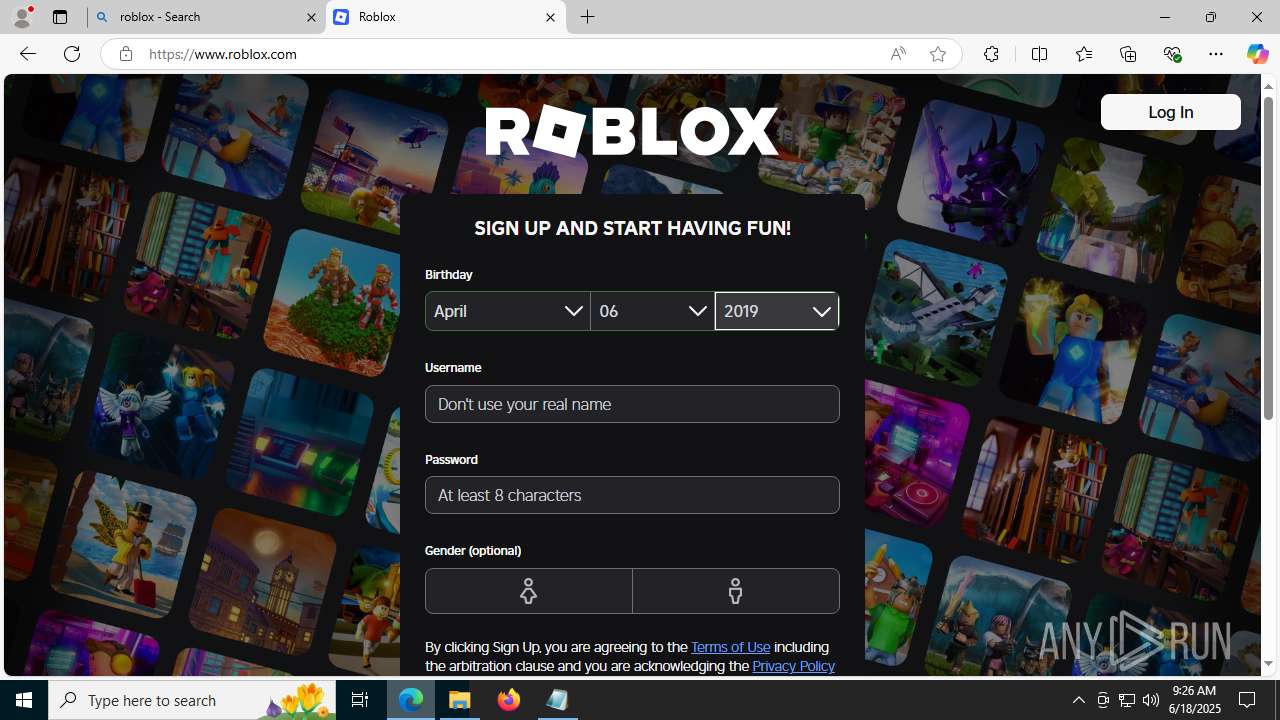Open the Collections icon
The height and width of the screenshot is (720, 1280).
coord(1128,54)
